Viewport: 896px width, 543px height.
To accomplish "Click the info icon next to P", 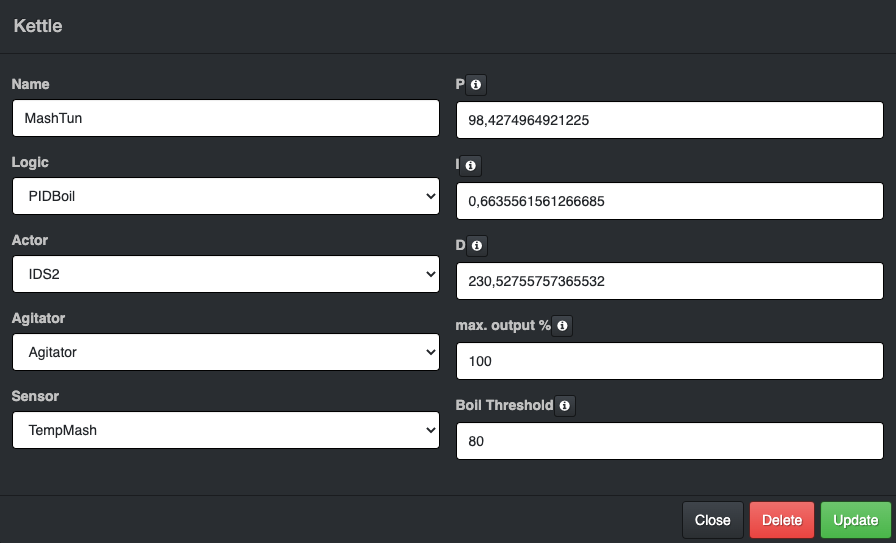I will coord(476,85).
